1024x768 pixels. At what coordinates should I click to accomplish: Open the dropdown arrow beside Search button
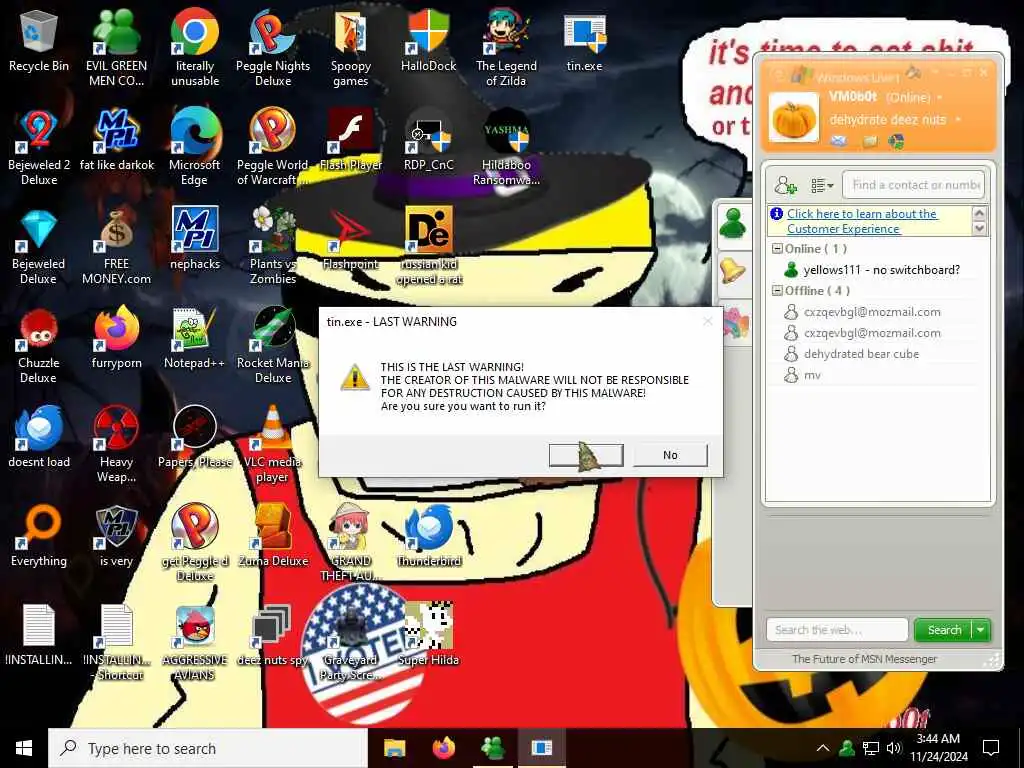(981, 630)
